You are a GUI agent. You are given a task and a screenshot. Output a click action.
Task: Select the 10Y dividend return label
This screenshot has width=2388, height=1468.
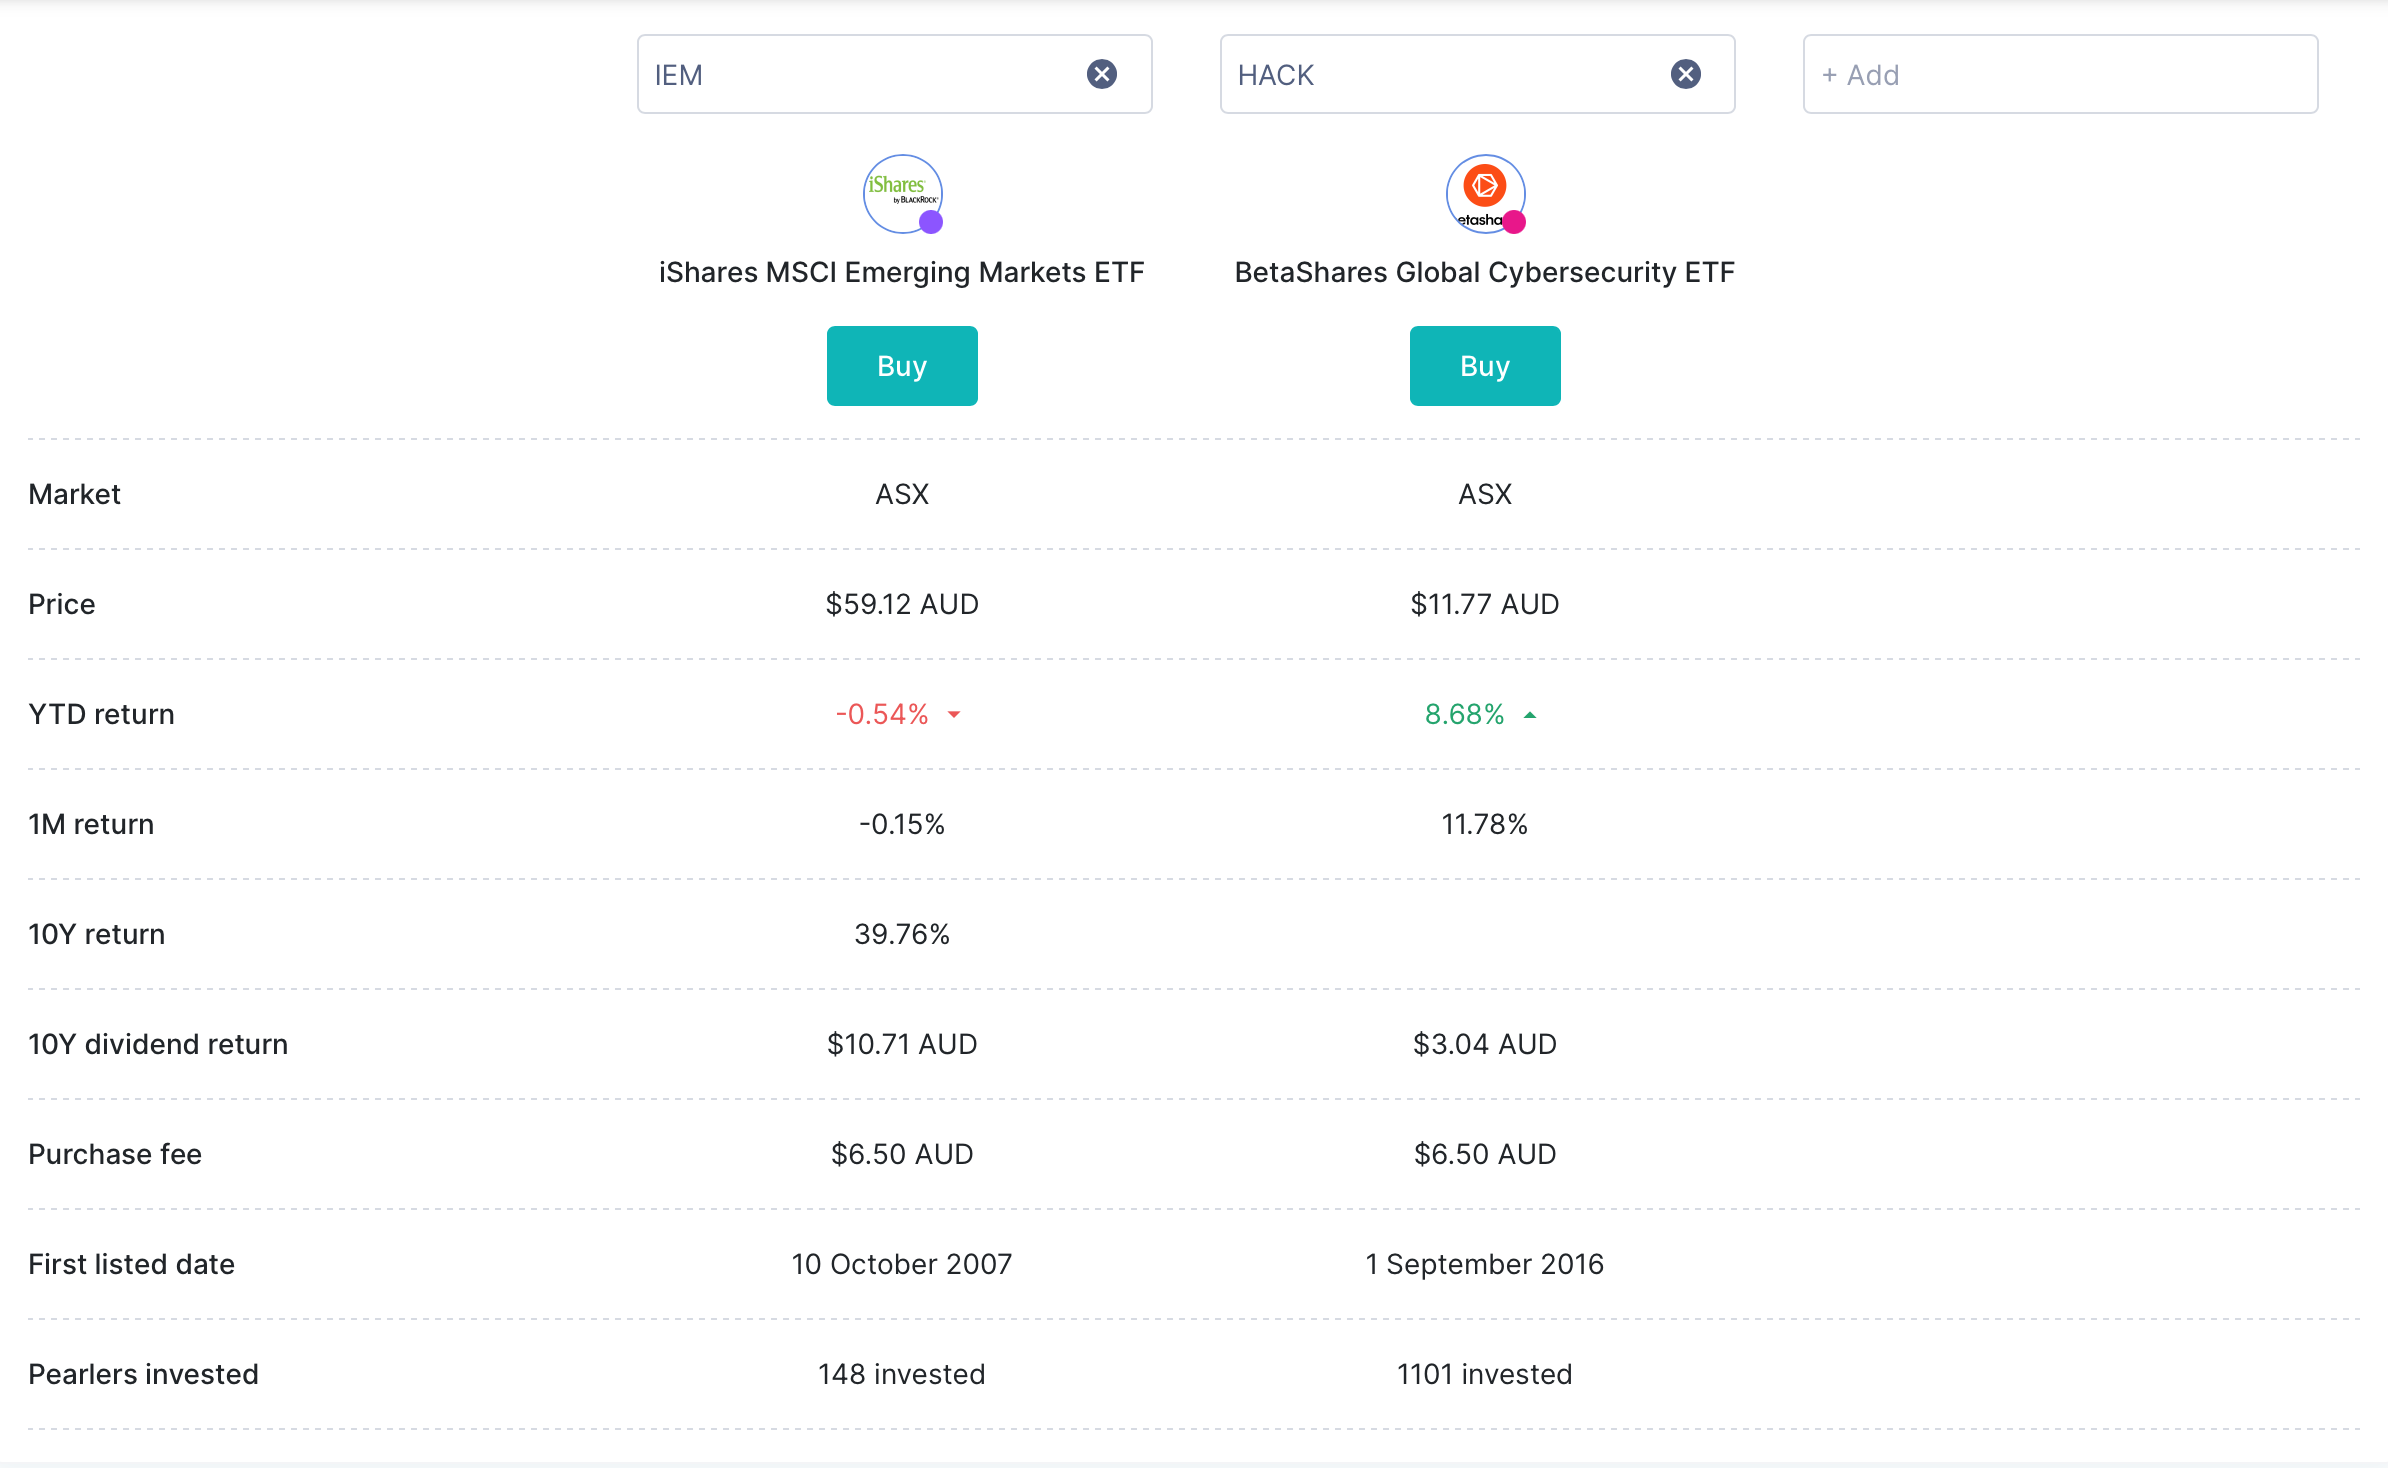point(158,1044)
